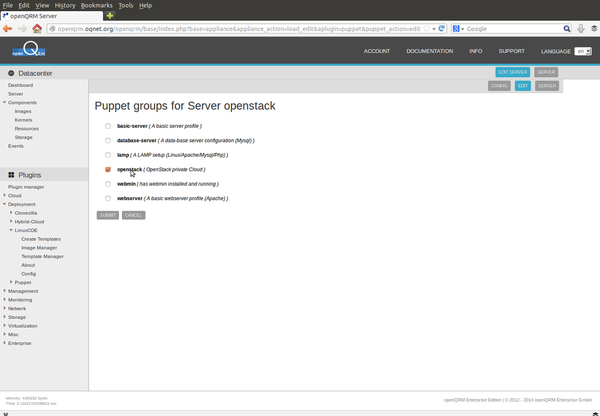Click the Cancel button
The image size is (600, 416).
[x=134, y=215]
